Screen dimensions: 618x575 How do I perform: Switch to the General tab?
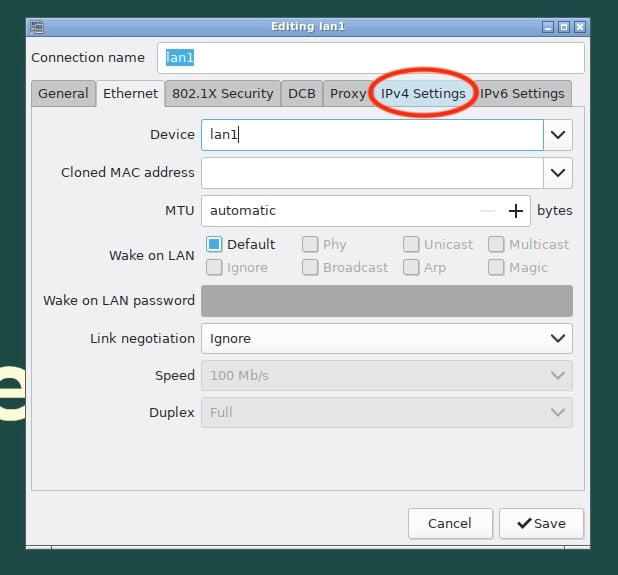point(63,93)
